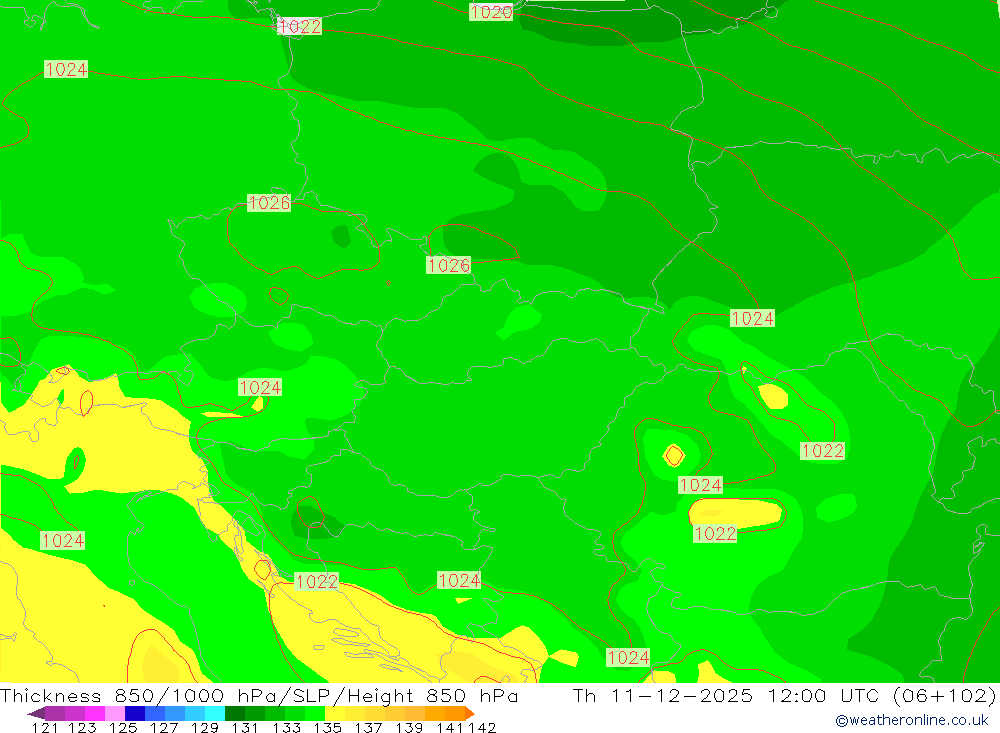The width and height of the screenshot is (1000, 733).
Task: Click the 'Th 11-12-2025 12:00 UTC (06+102)' timestamp
Action: [784, 695]
